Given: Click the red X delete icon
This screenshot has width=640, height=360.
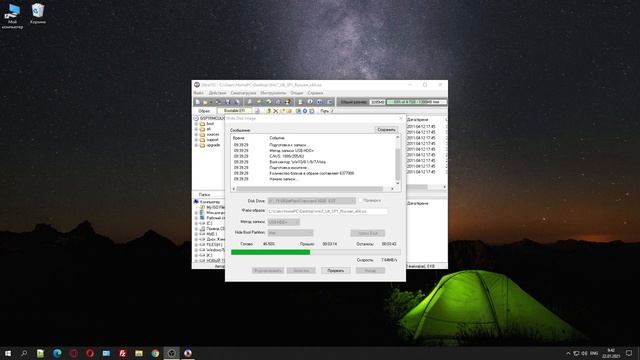Looking at the screenshot, I should click(x=276, y=111).
